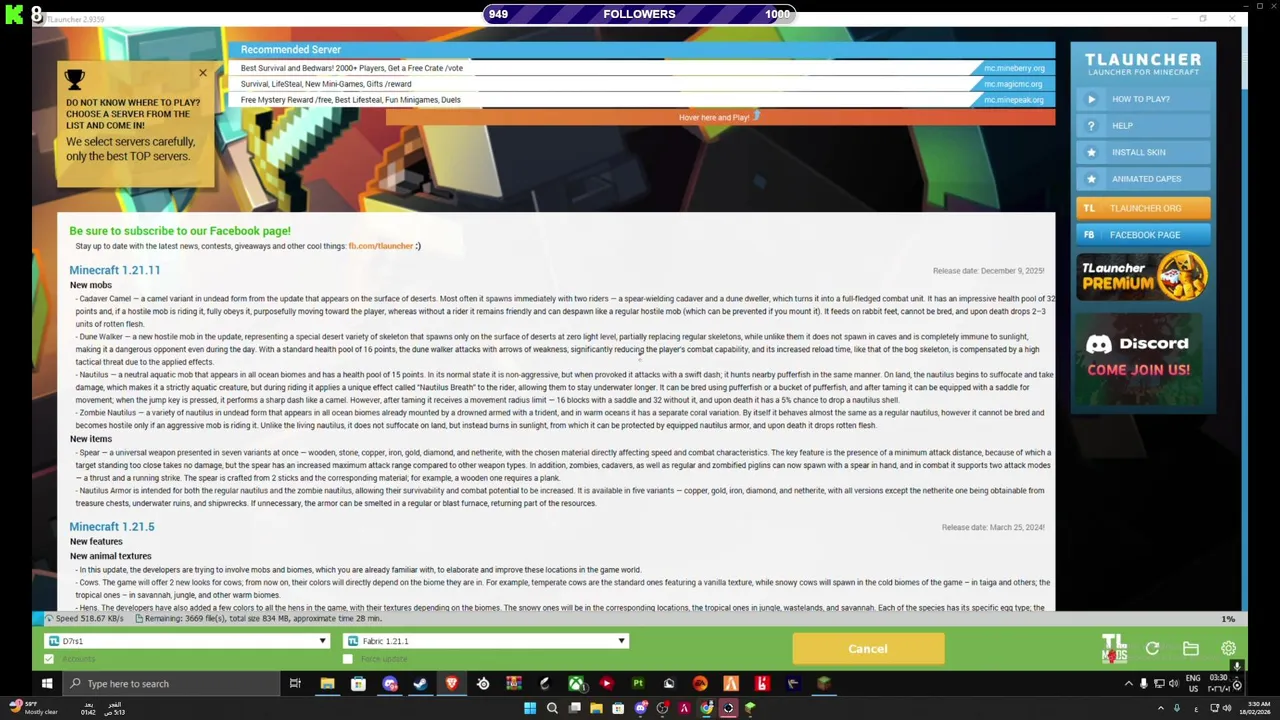Open HELP sidebar item
Image resolution: width=1280 pixels, height=720 pixels.
pos(1143,126)
